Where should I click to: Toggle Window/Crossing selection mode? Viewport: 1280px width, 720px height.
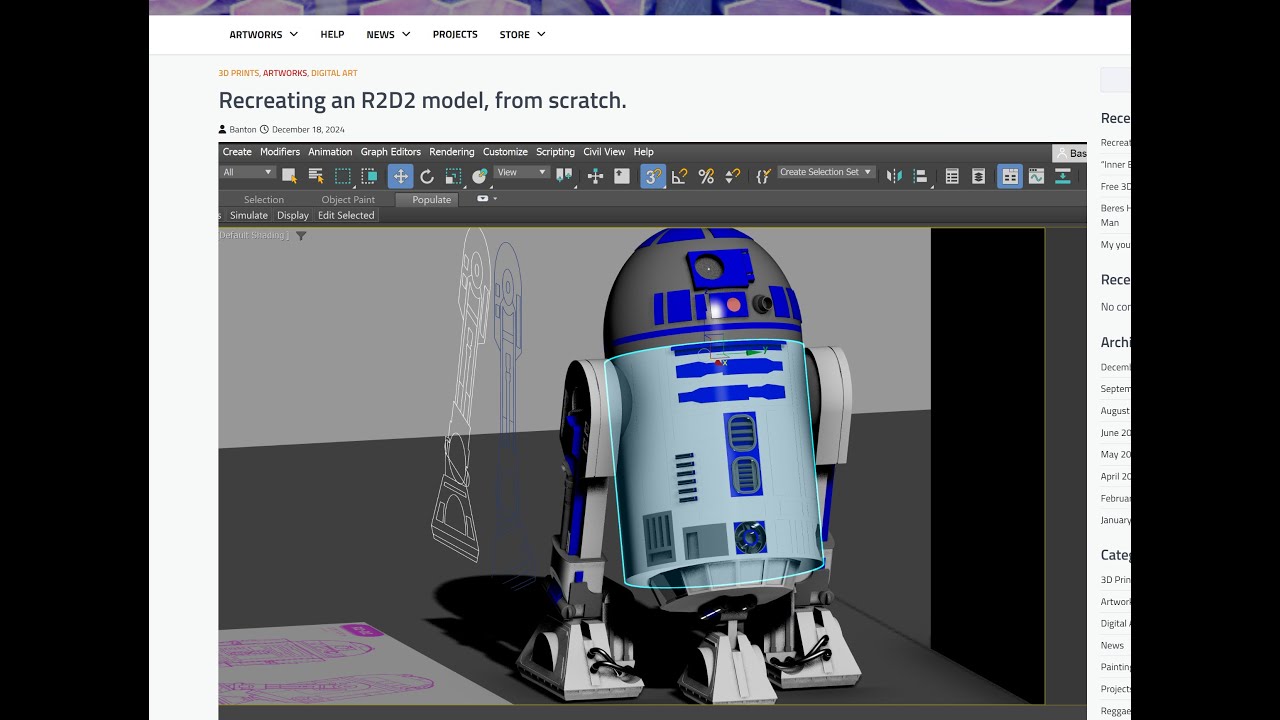[x=369, y=176]
